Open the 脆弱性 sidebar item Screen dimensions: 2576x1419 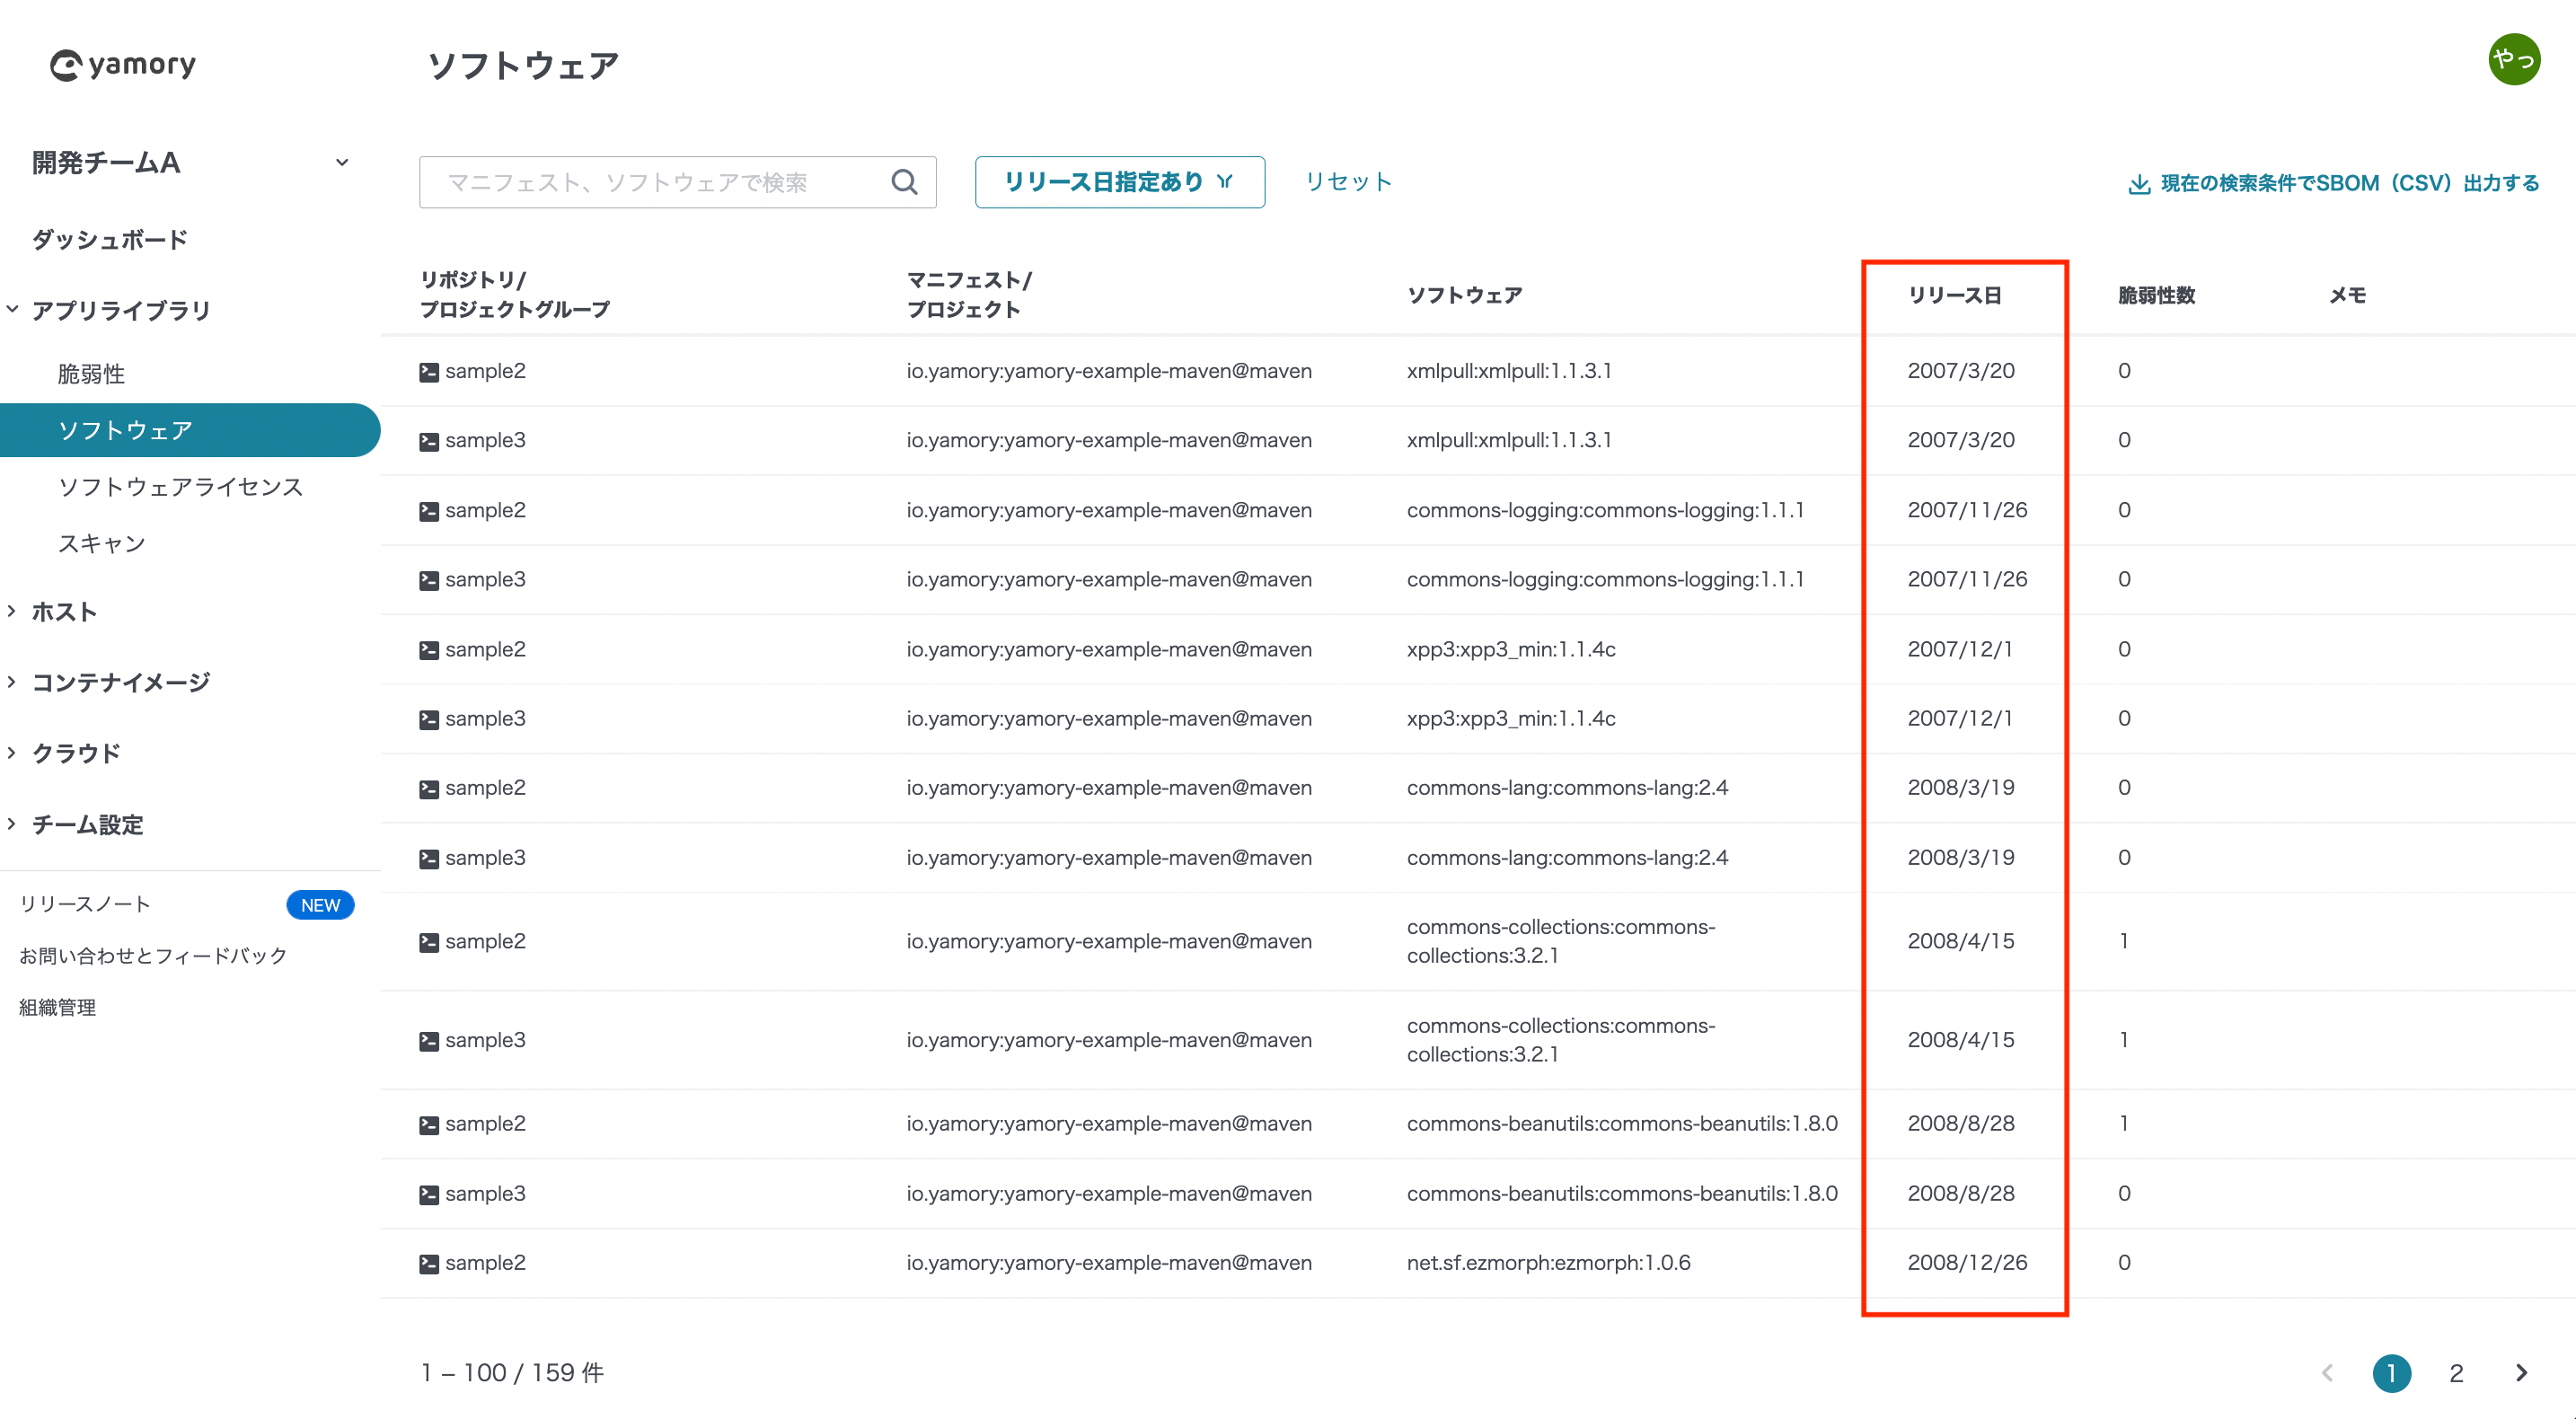coord(91,374)
